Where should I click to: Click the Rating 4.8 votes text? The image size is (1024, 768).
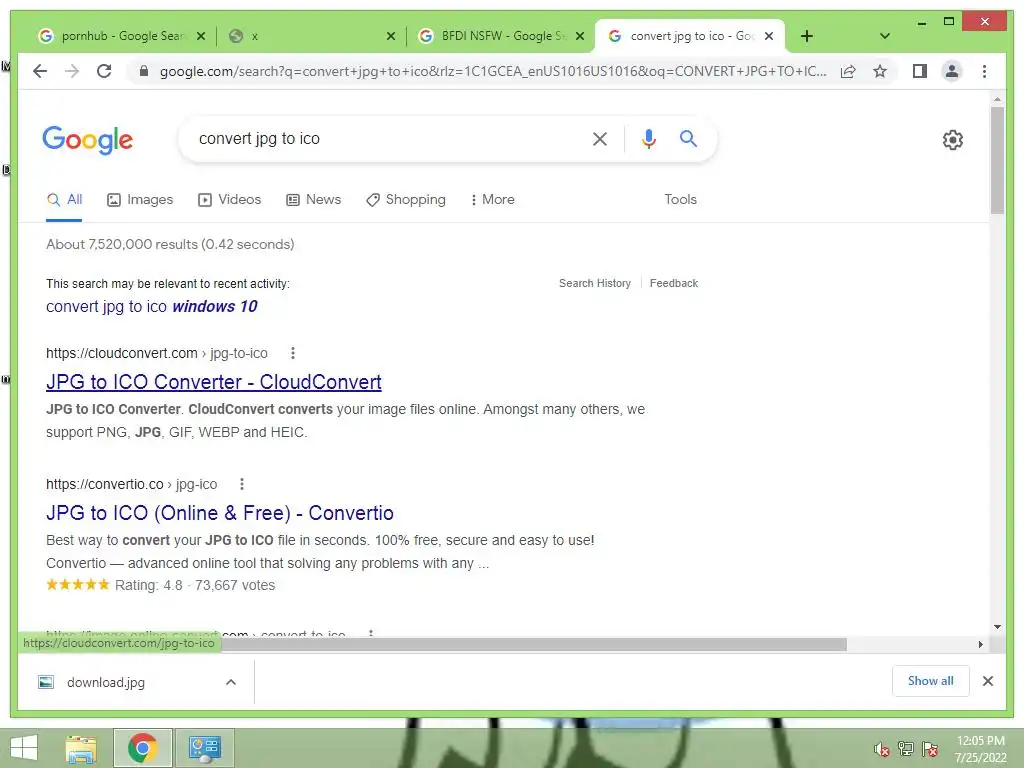[195, 585]
